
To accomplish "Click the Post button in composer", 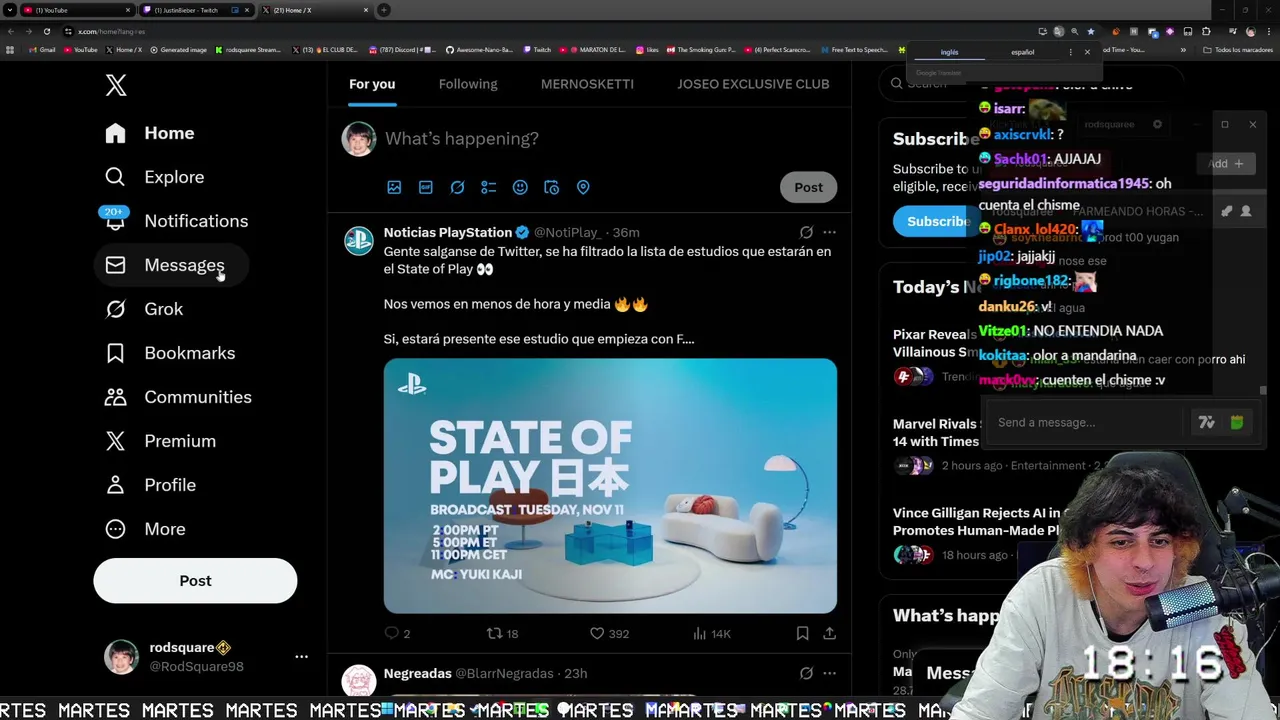I will [808, 187].
